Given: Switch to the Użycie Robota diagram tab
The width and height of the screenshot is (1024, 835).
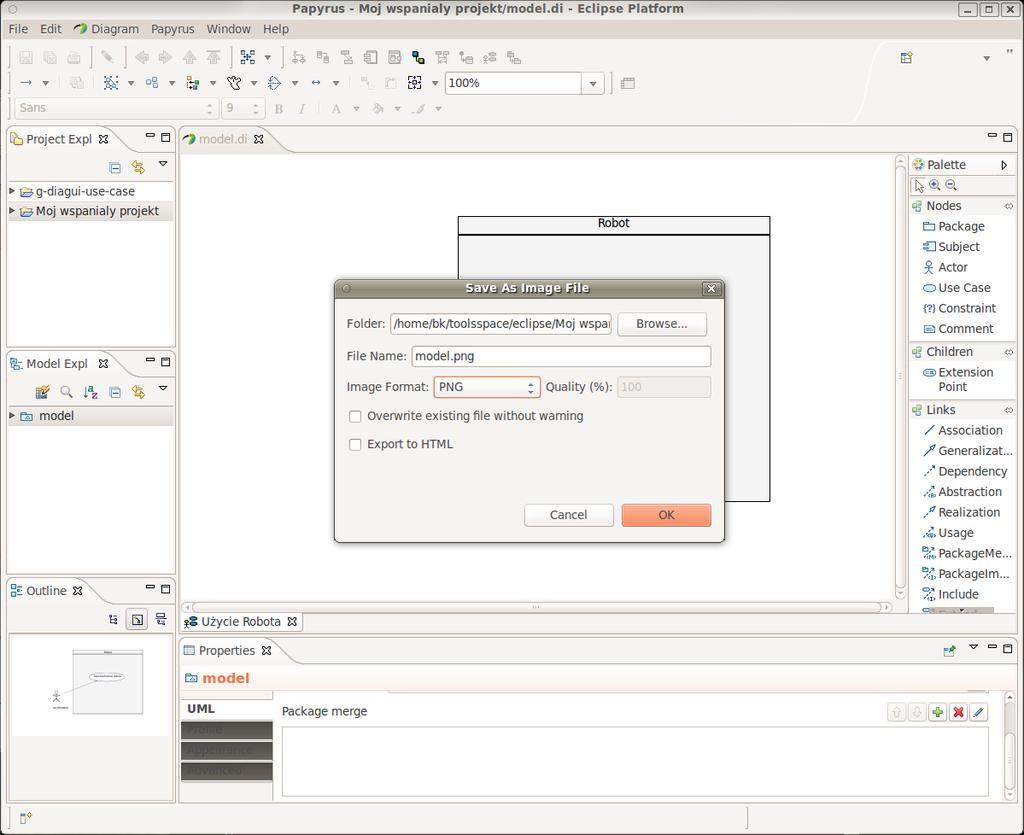Looking at the screenshot, I should coord(240,622).
